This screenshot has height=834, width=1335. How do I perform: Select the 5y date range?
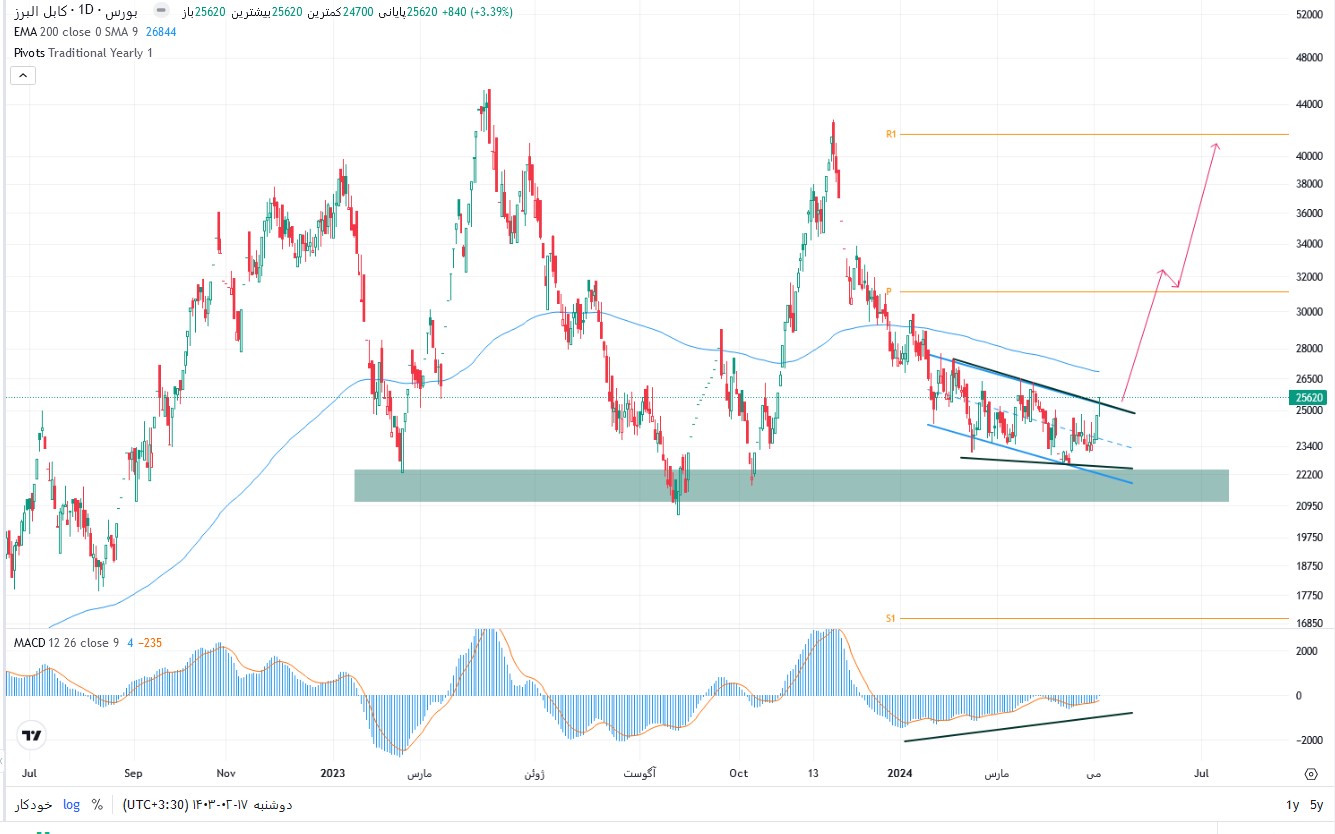tap(1318, 805)
